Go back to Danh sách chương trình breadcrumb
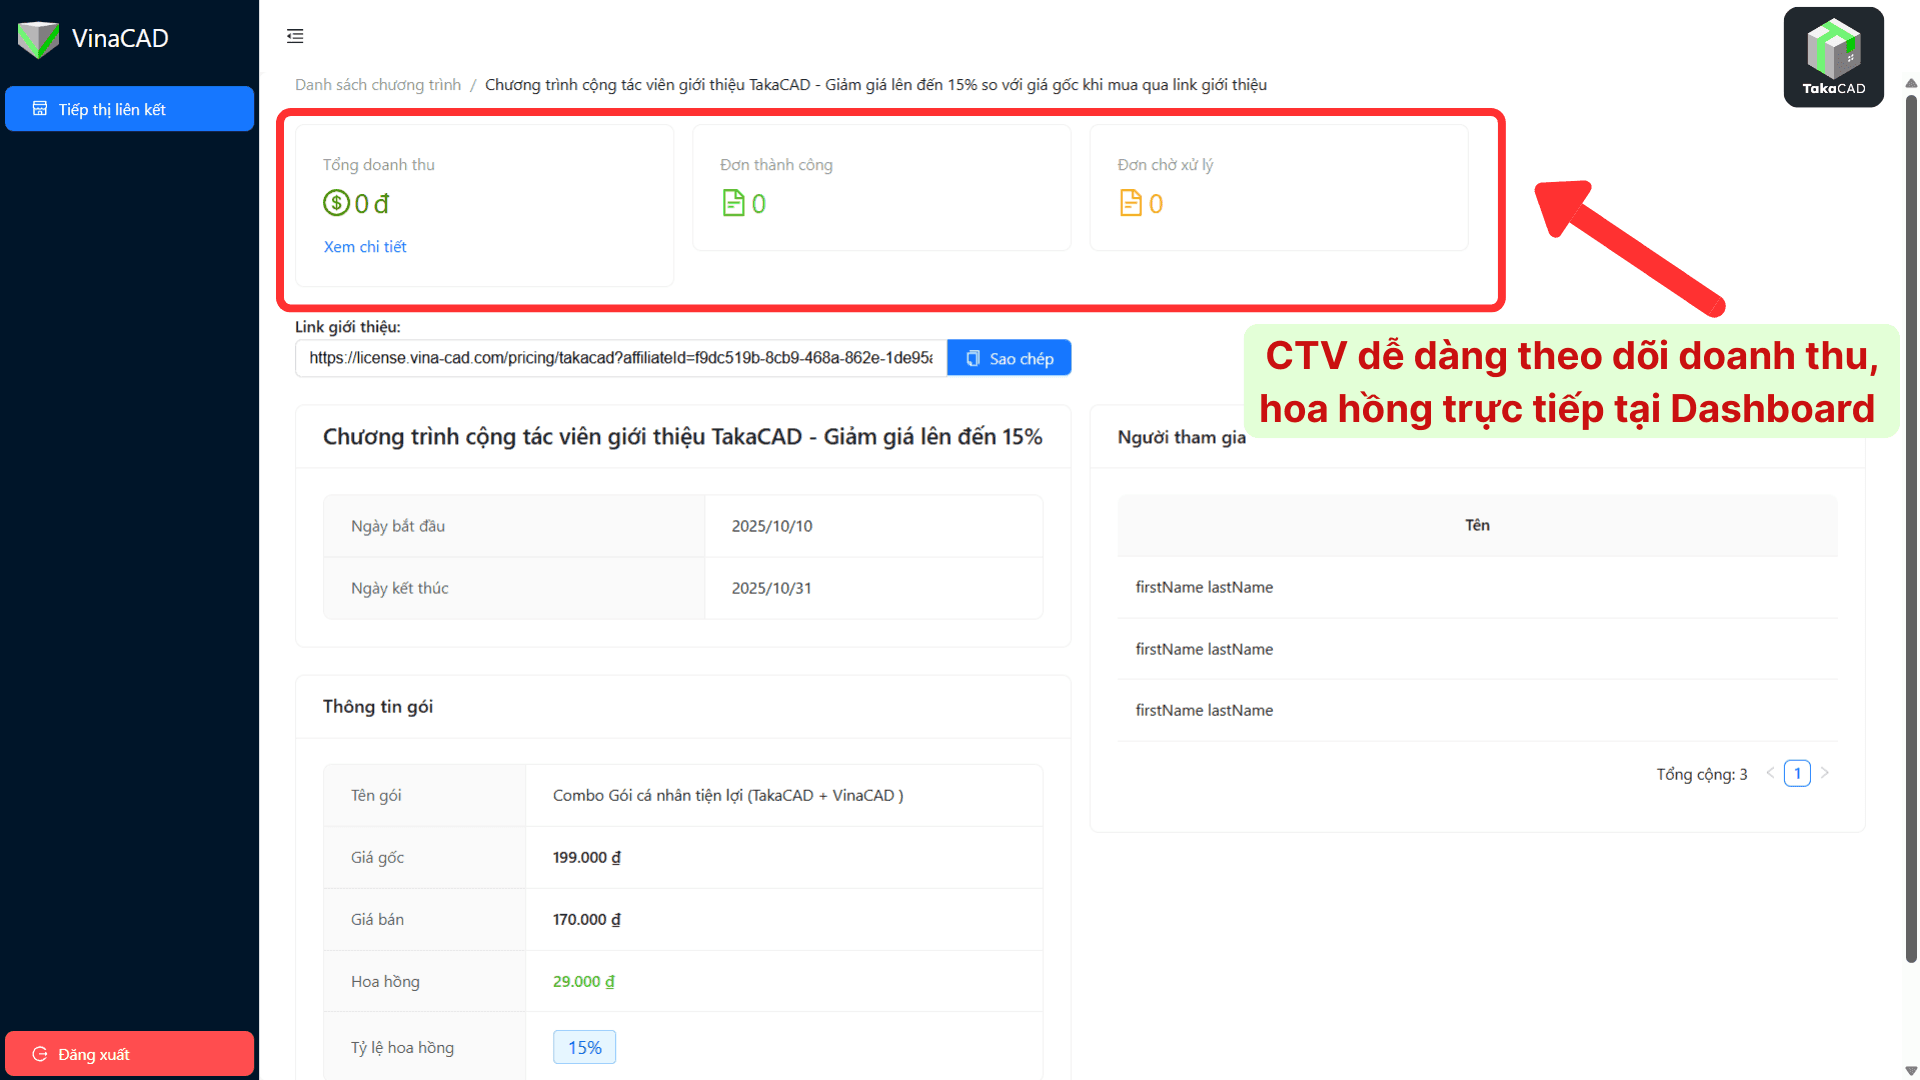The image size is (1920, 1080). pyautogui.click(x=378, y=85)
